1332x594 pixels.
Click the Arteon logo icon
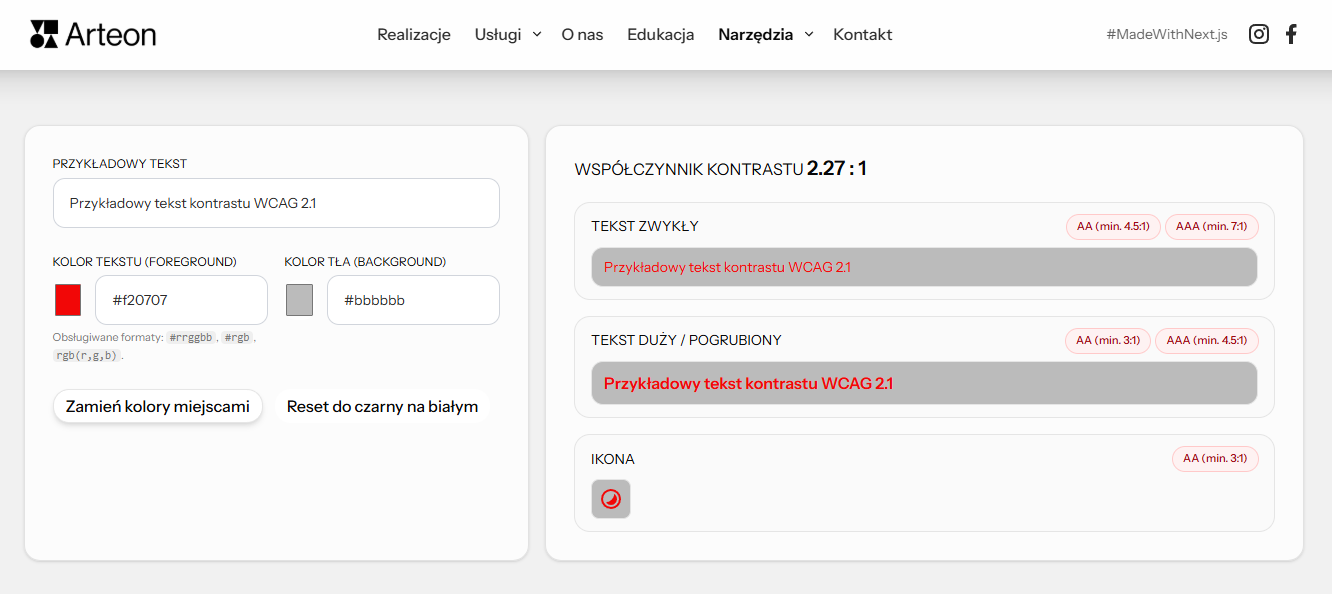(x=42, y=33)
